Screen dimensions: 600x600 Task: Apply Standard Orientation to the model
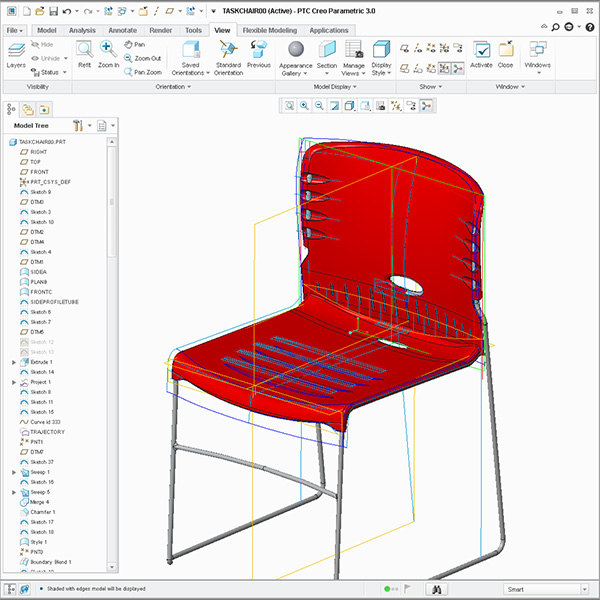228,53
